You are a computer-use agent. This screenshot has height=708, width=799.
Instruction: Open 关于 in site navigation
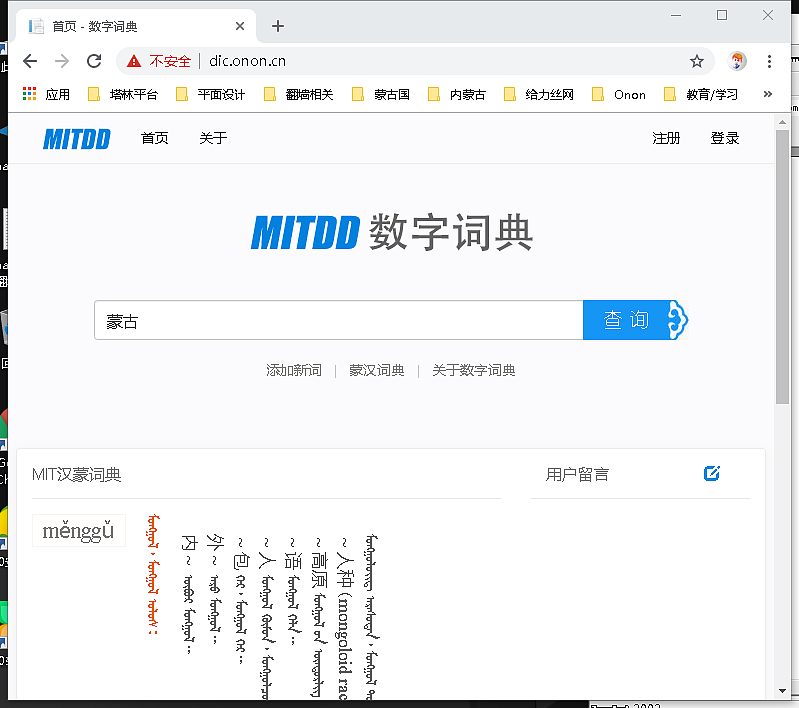pyautogui.click(x=213, y=138)
